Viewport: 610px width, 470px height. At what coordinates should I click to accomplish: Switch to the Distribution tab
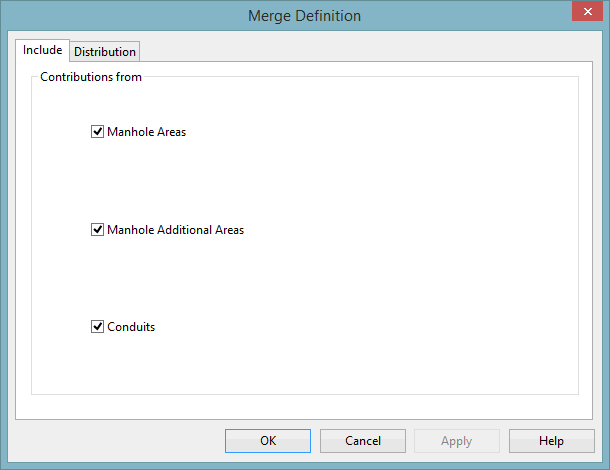pos(105,51)
